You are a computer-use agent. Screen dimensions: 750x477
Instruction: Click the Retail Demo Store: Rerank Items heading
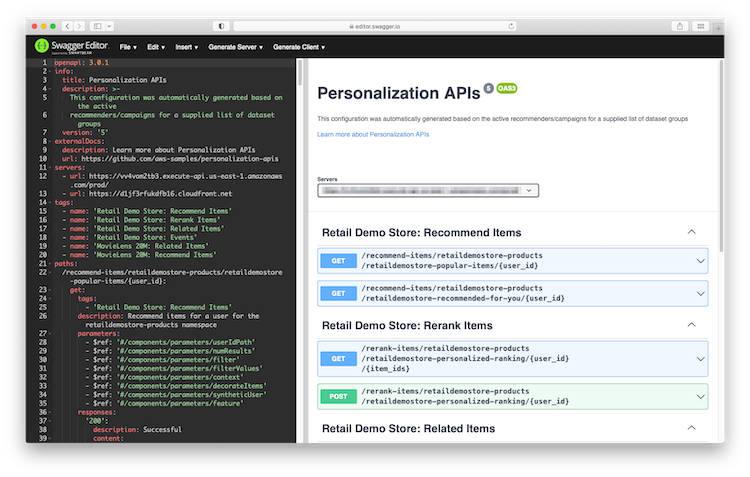(407, 325)
